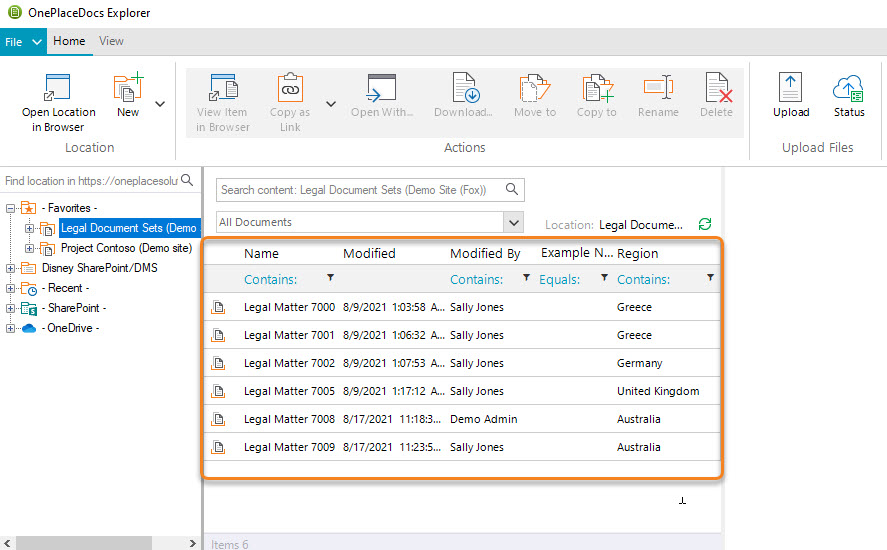
Task: Expand Disney SharePoint/DMS tree node
Action: pos(10,268)
